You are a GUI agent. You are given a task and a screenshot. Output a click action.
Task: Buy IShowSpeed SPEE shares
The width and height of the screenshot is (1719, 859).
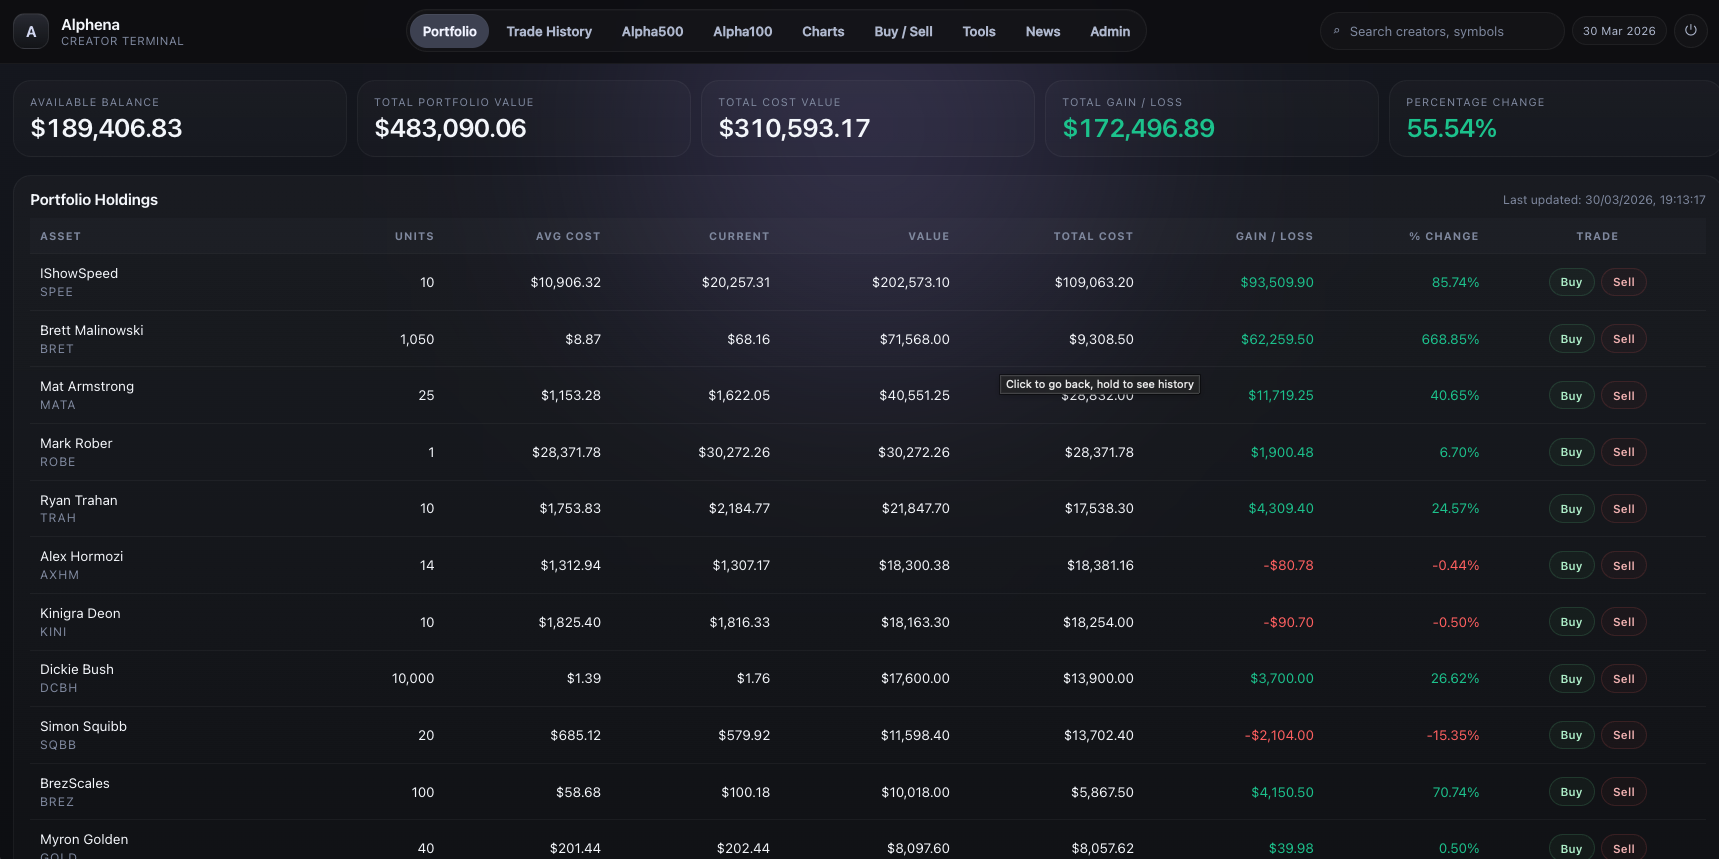coord(1571,282)
